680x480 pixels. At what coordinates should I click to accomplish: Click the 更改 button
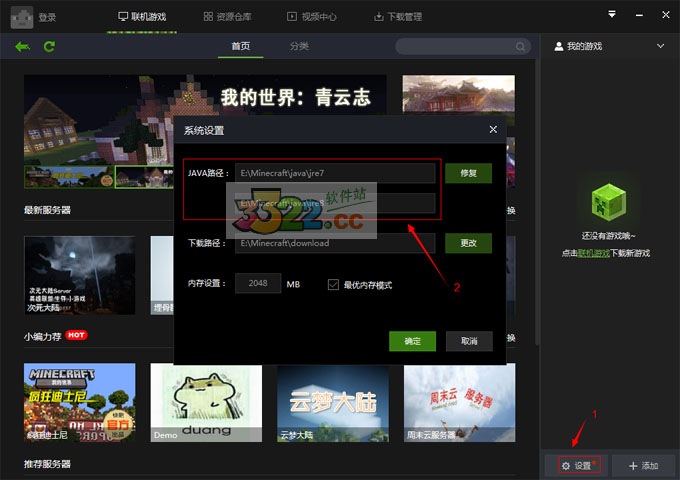468,243
